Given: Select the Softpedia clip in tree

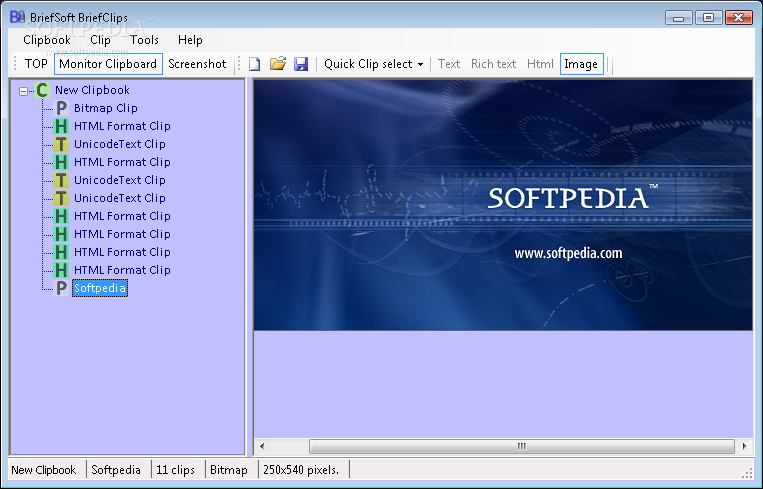Looking at the screenshot, I should pos(100,288).
